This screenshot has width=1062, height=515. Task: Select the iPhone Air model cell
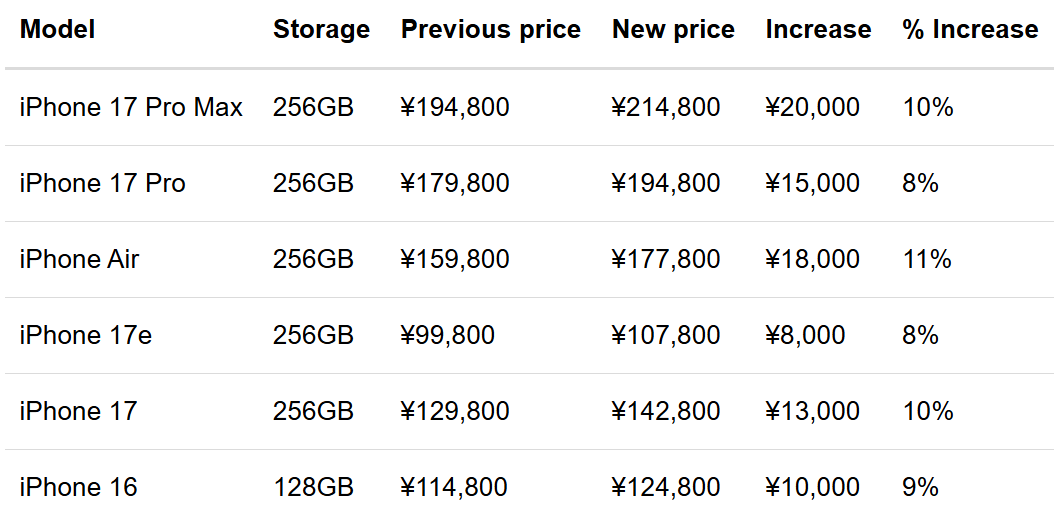click(x=79, y=259)
